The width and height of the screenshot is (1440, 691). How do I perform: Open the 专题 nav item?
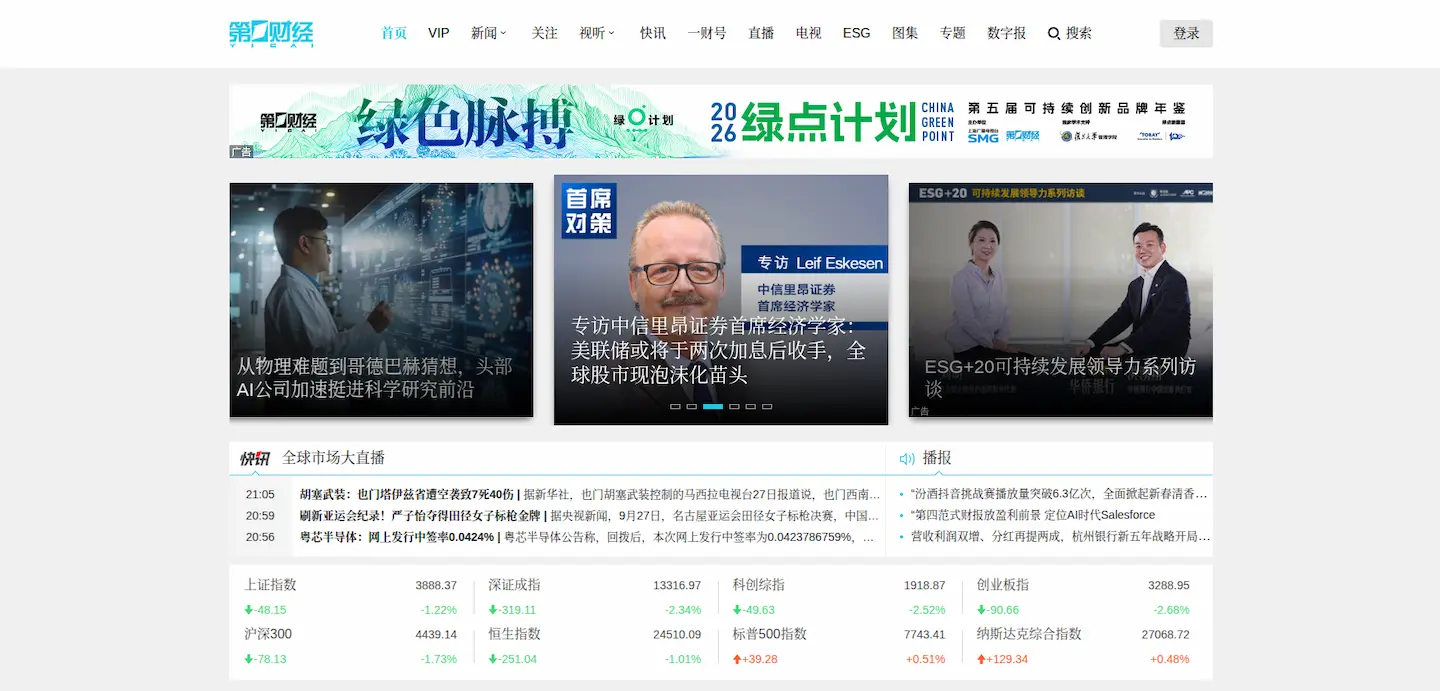pyautogui.click(x=953, y=33)
